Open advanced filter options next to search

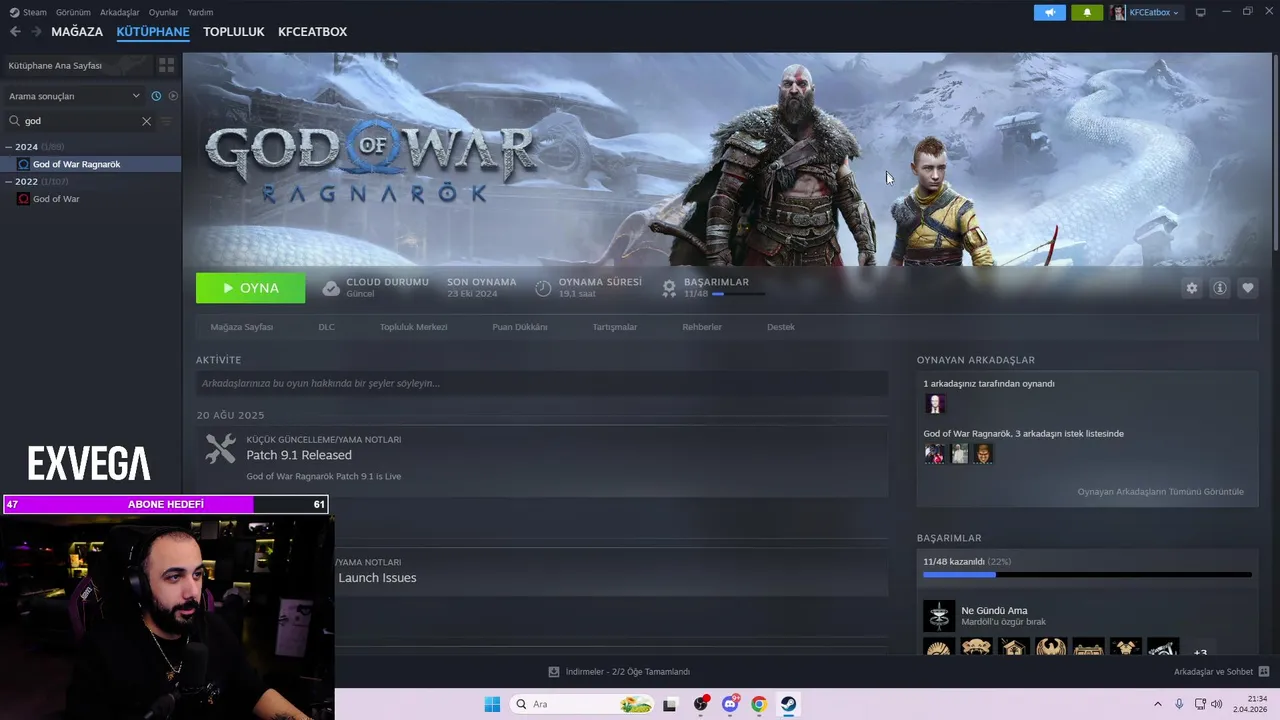pyautogui.click(x=166, y=121)
